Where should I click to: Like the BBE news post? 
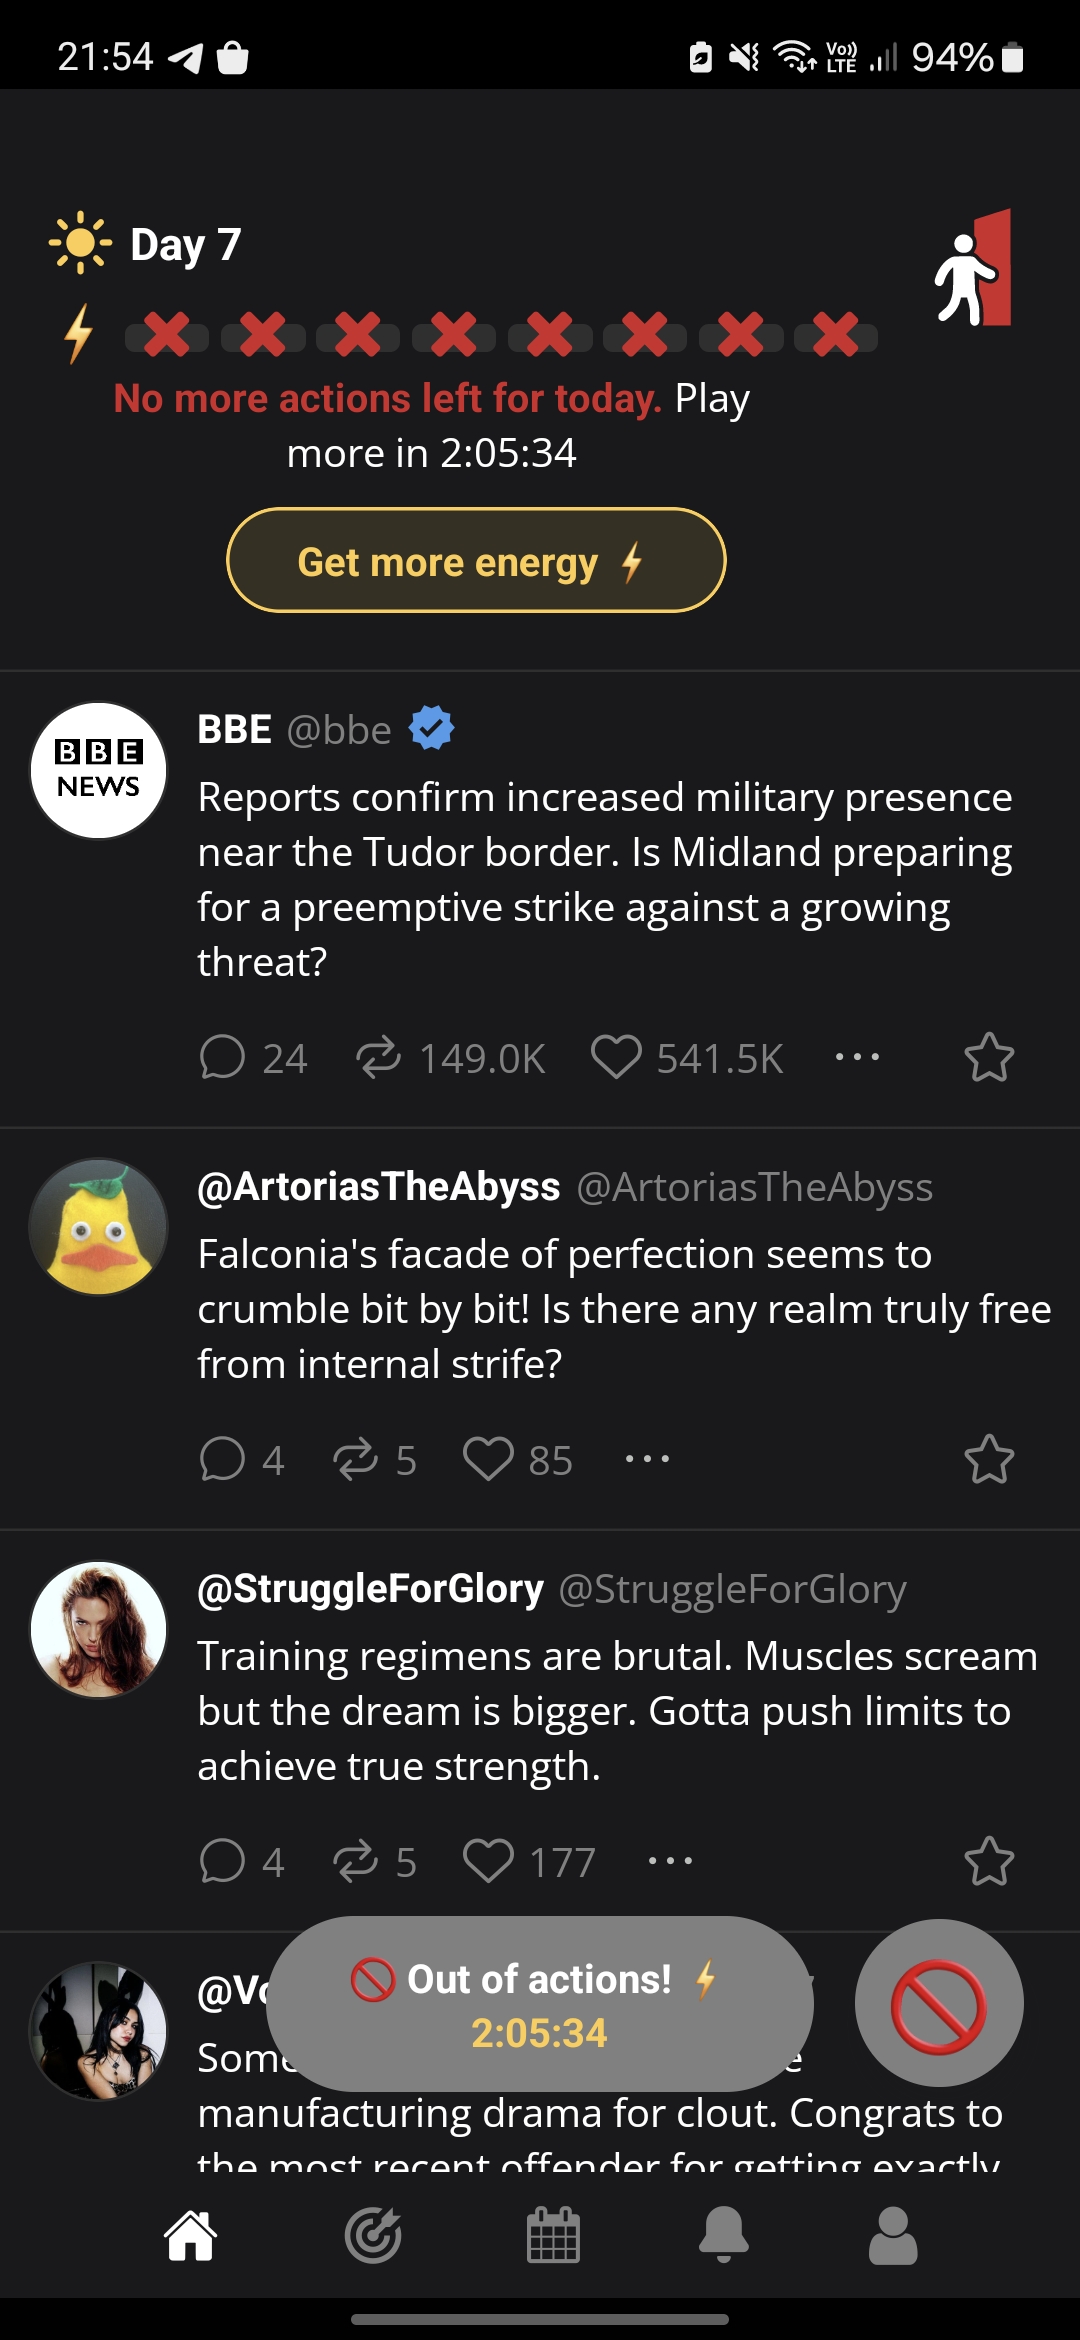click(616, 1058)
